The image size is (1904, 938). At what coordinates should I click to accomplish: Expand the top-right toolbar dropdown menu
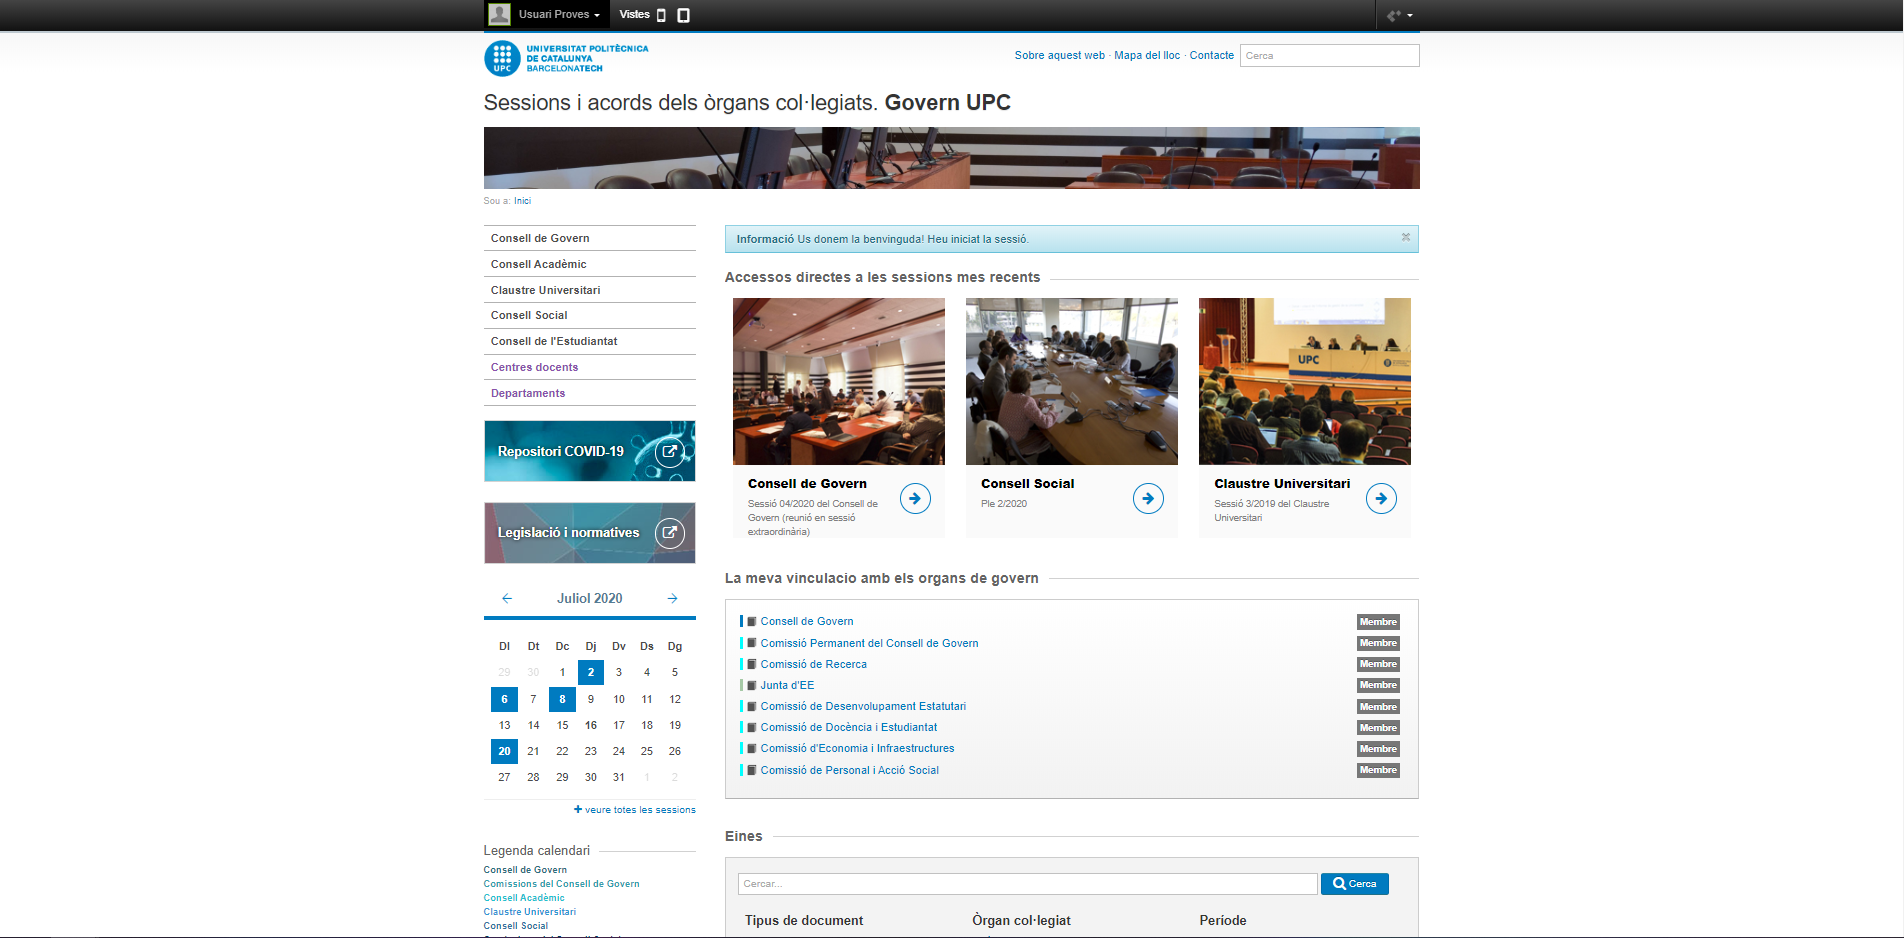point(1399,15)
